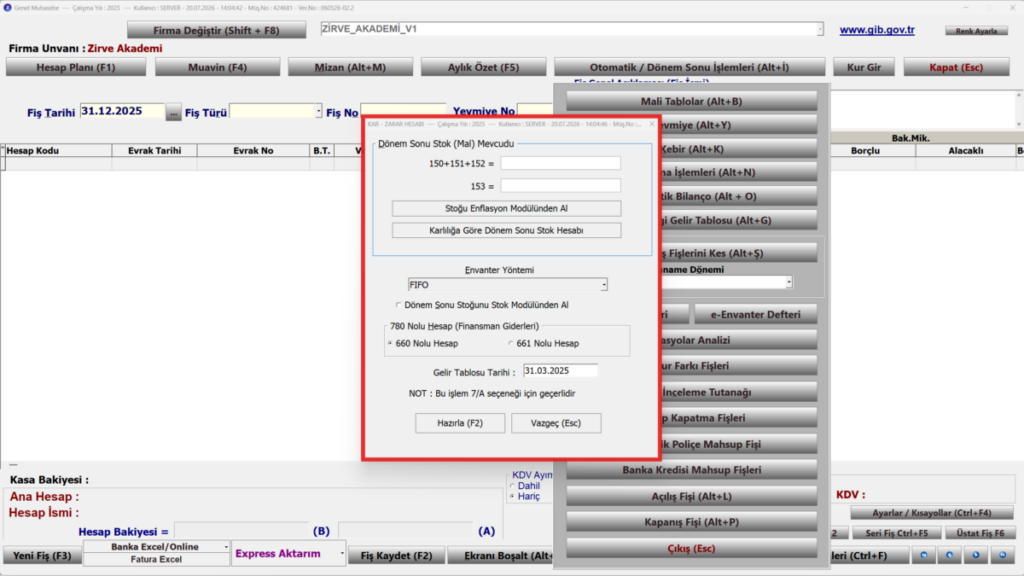Close the Kar-Zarar Hesabı dialog with X
The height and width of the screenshot is (576, 1024).
[x=651, y=123]
